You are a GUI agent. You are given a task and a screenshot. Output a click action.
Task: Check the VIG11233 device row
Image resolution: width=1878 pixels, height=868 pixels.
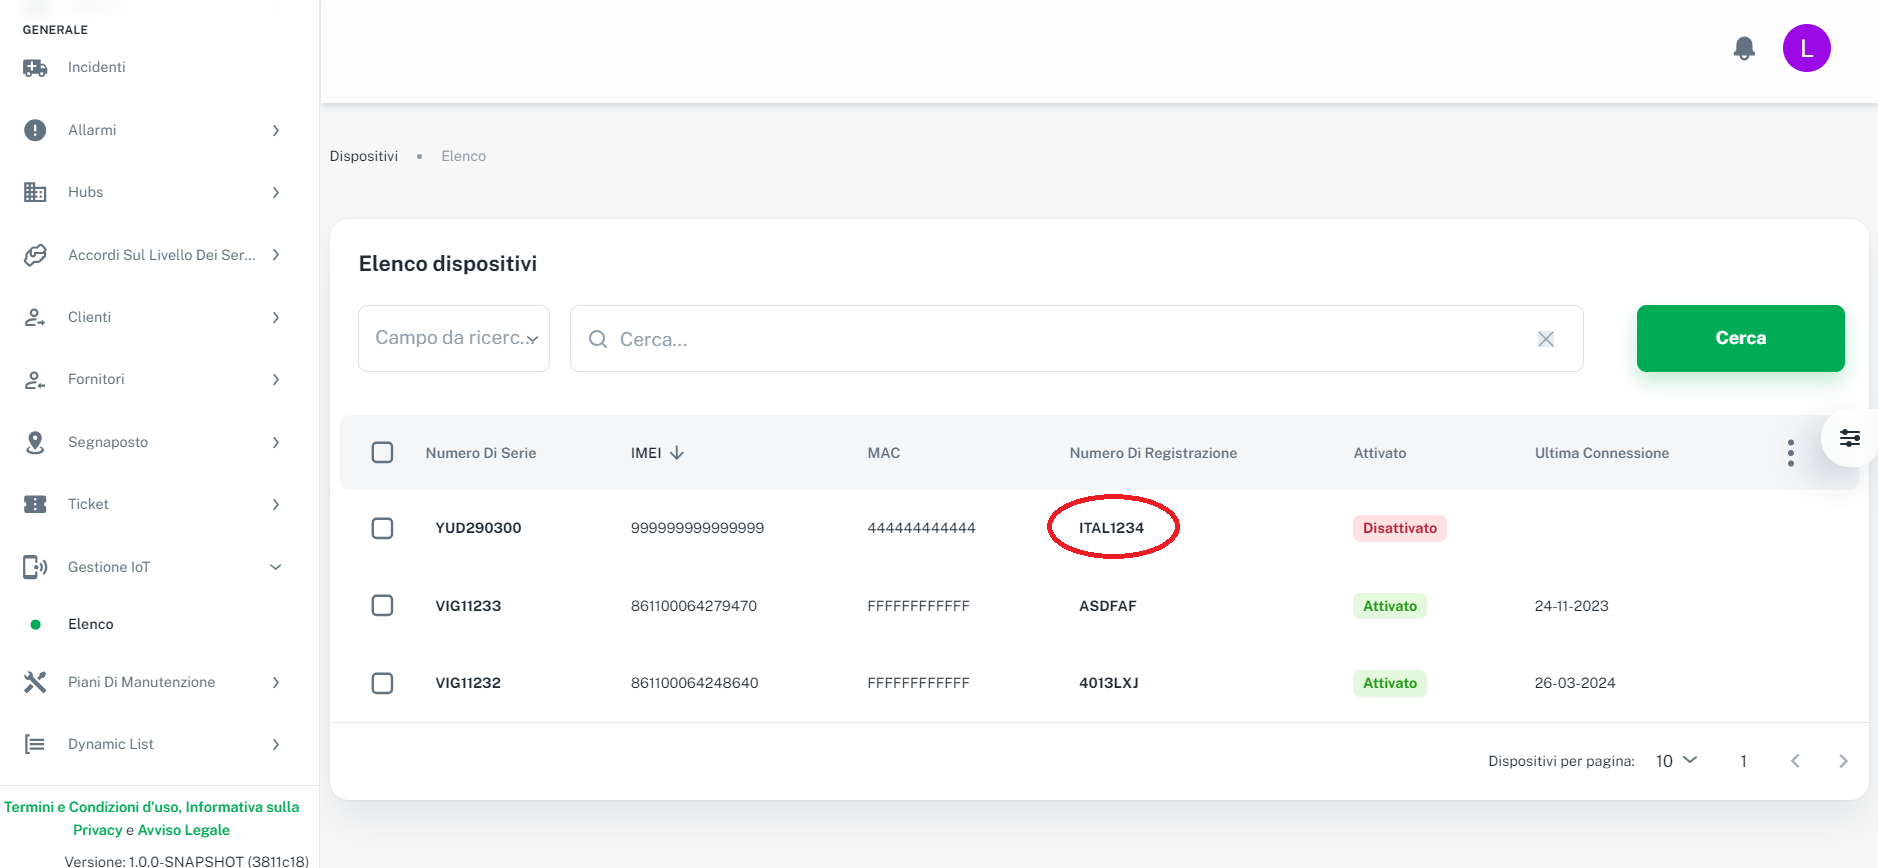click(x=382, y=606)
